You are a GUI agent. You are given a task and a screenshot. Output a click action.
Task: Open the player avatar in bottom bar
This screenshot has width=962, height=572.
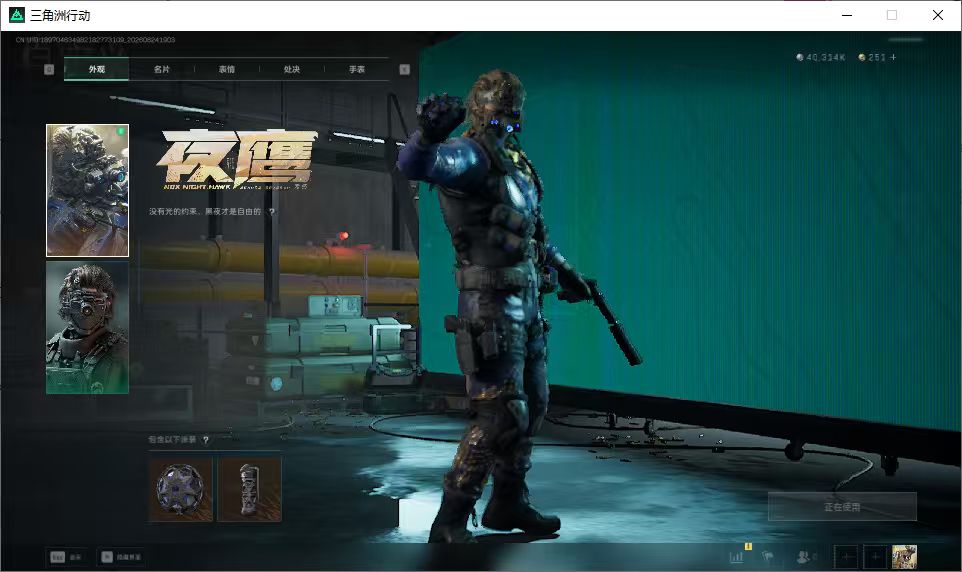click(904, 557)
